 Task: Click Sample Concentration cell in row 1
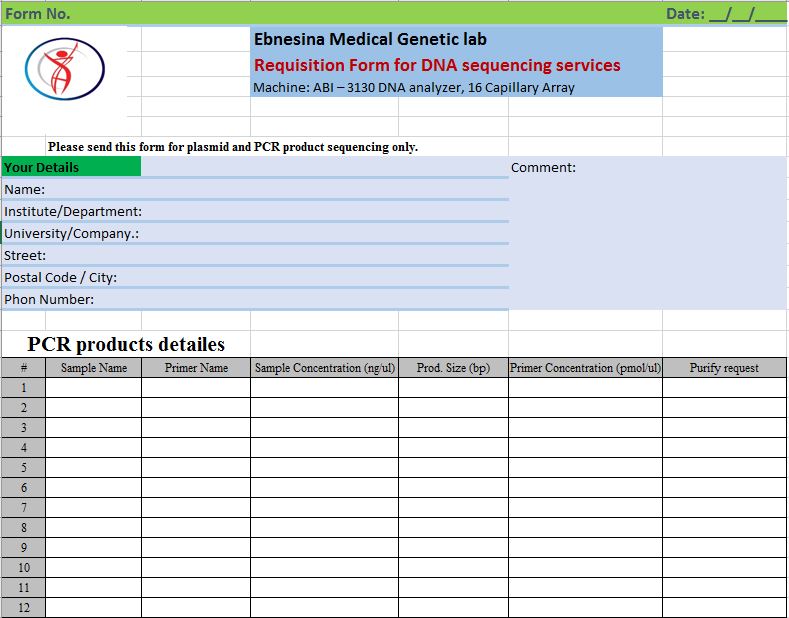325,388
